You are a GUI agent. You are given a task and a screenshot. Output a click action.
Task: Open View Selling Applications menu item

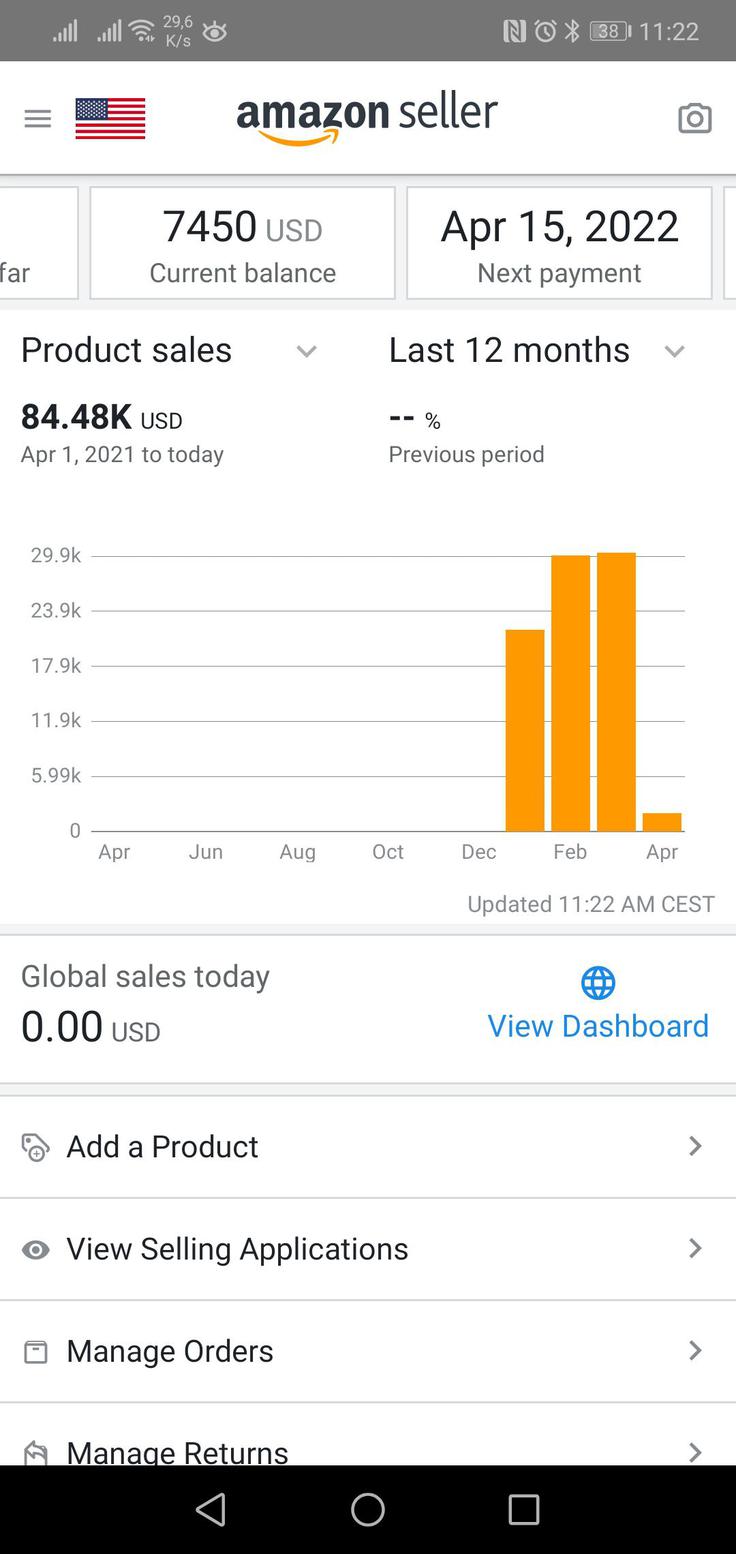(x=368, y=1249)
